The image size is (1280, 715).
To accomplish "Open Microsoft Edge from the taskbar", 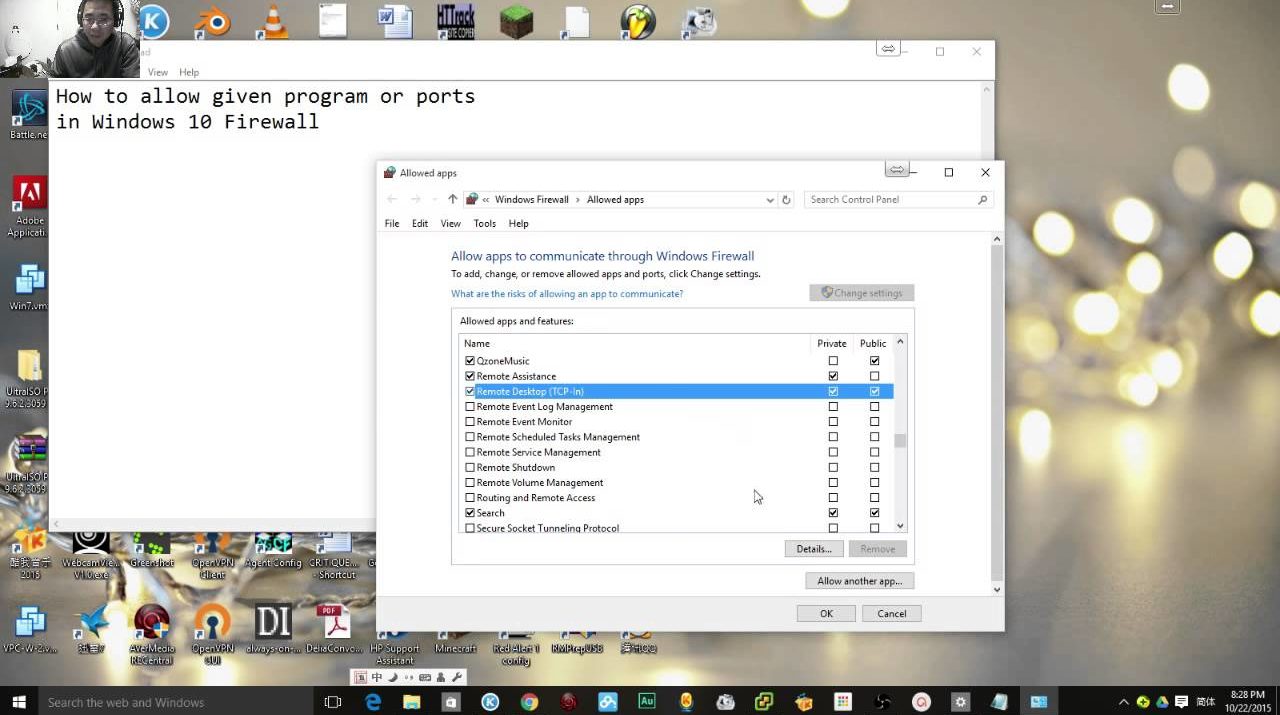I will click(x=373, y=702).
